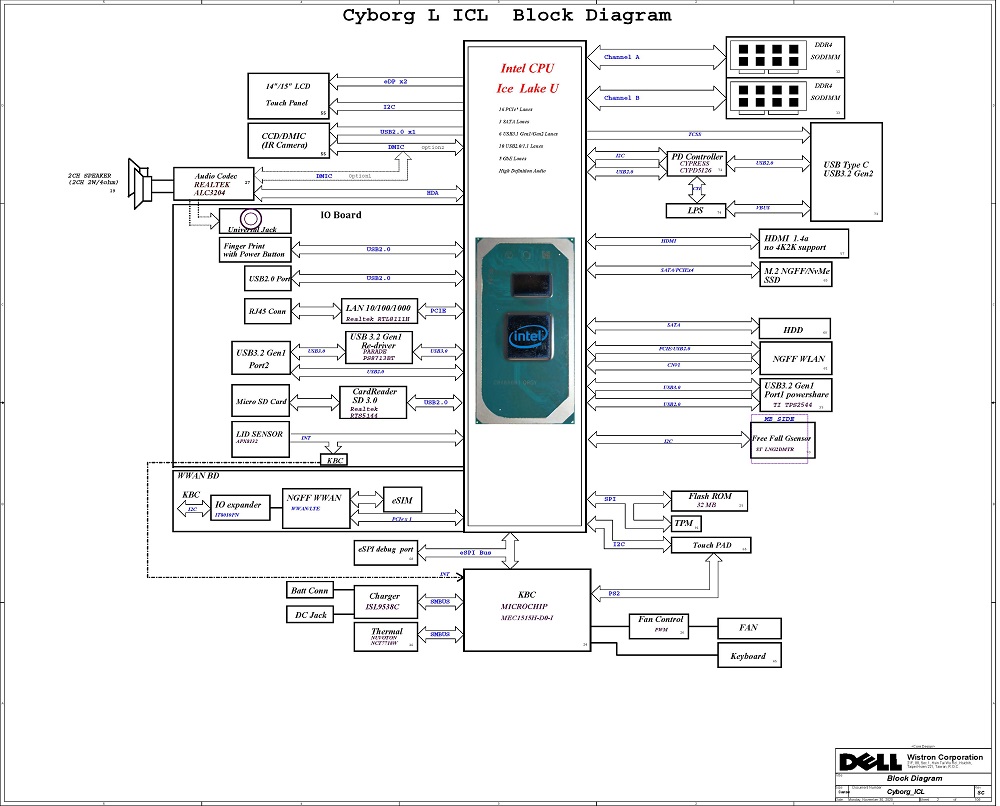Click the small 'KBC' box in IO Board
This screenshot has width=1000, height=806.
point(334,460)
